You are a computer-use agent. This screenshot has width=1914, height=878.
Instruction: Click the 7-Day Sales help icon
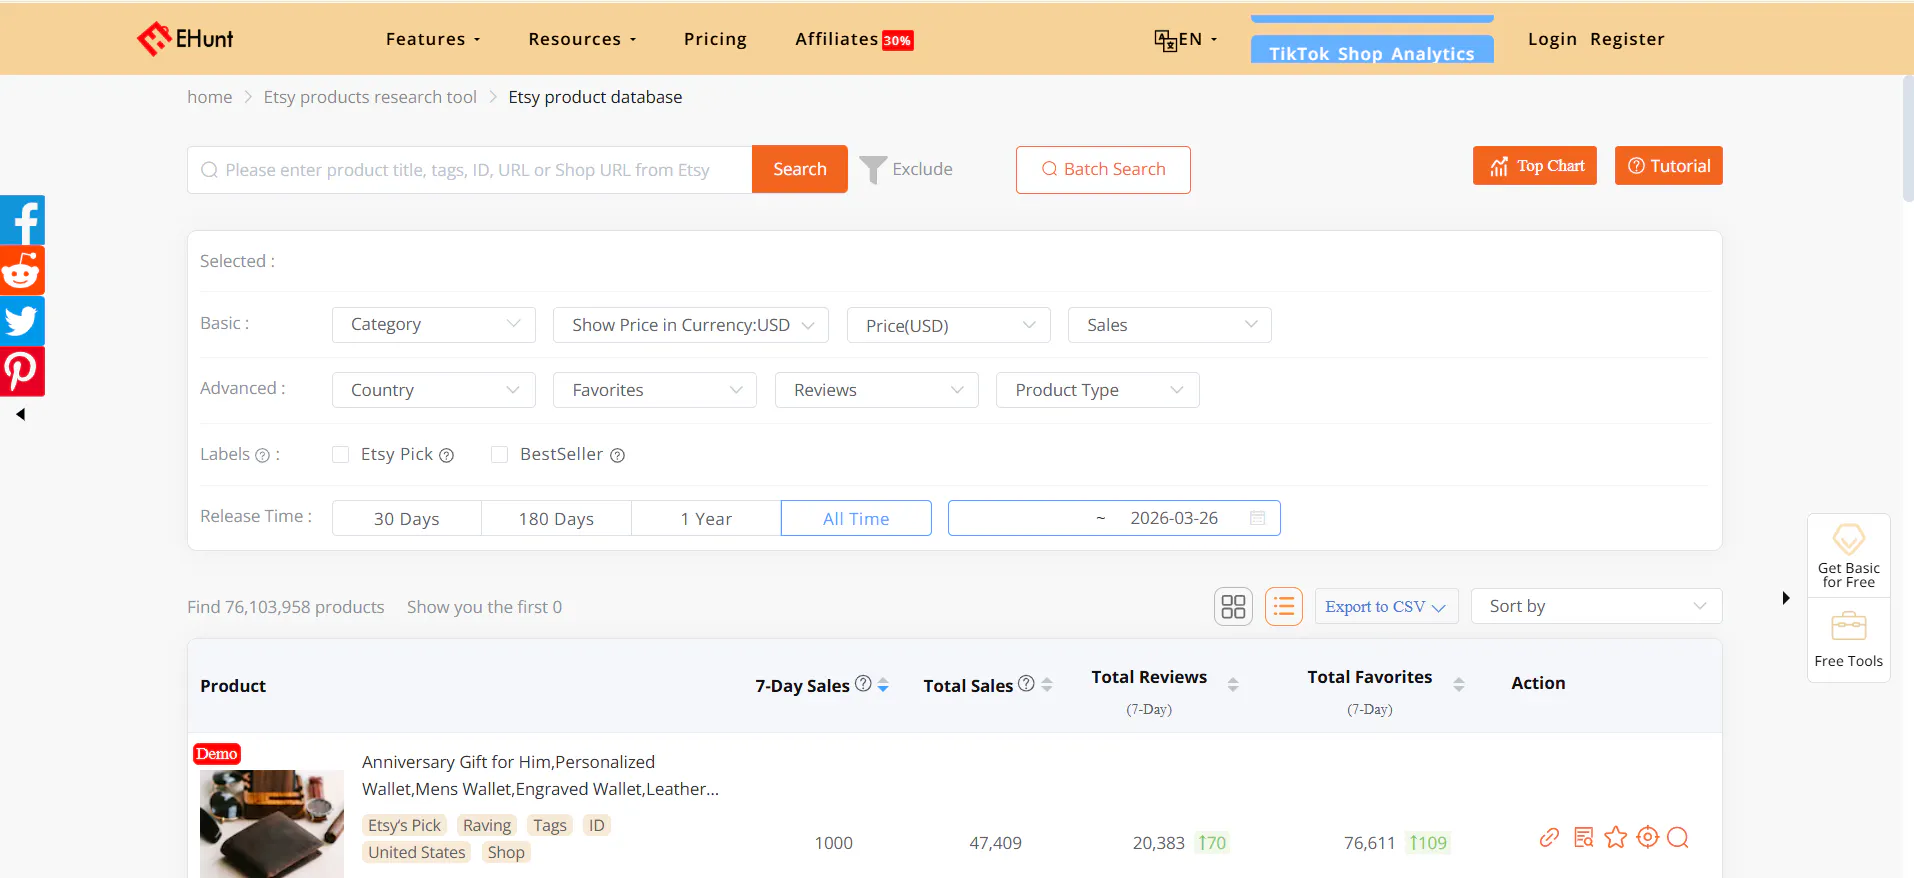[x=863, y=683]
